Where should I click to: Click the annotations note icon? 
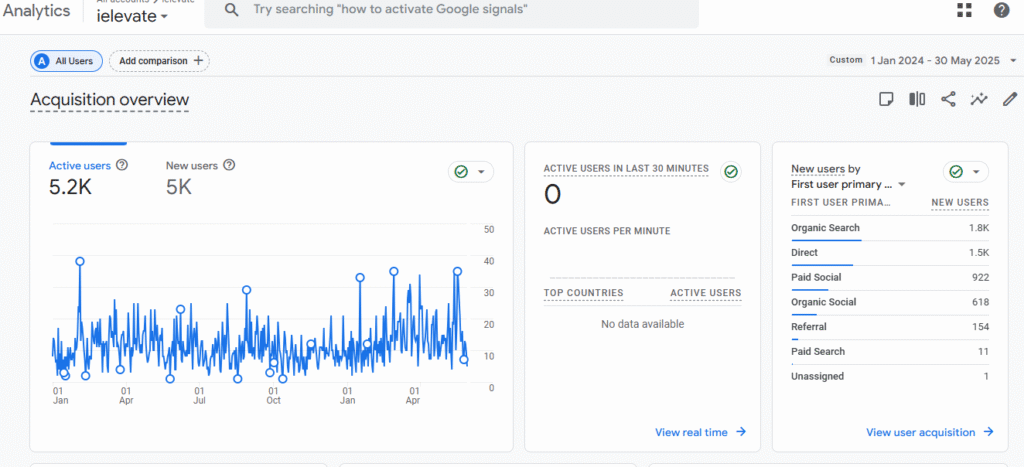tap(885, 99)
